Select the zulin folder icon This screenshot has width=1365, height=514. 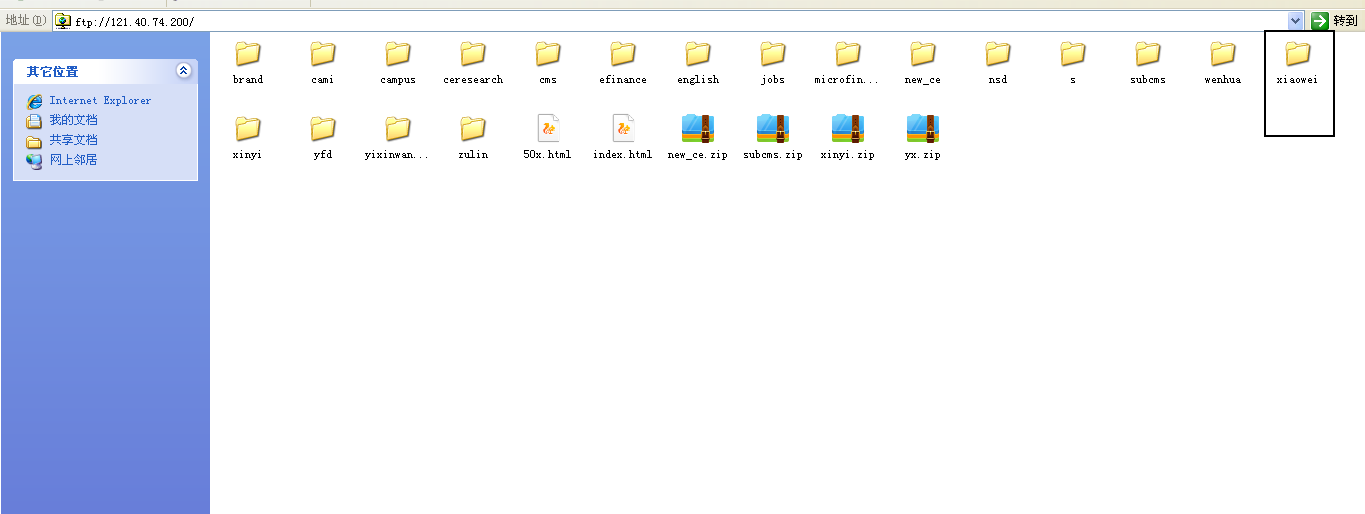coord(473,129)
